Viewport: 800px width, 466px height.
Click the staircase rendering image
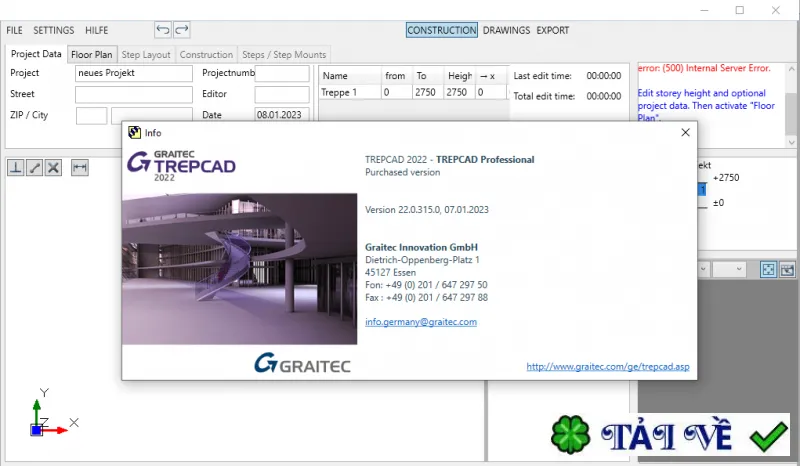point(239,268)
